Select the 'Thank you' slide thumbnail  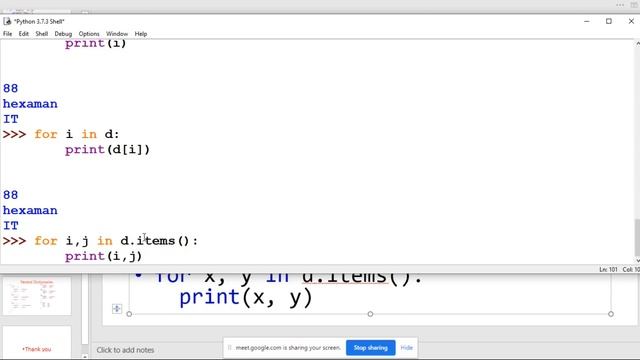[37, 342]
